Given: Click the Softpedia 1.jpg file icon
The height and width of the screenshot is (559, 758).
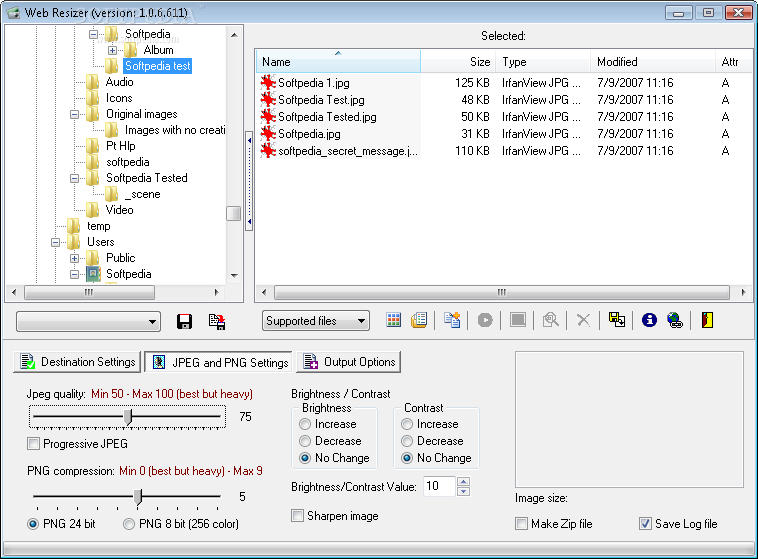Looking at the screenshot, I should pos(268,83).
